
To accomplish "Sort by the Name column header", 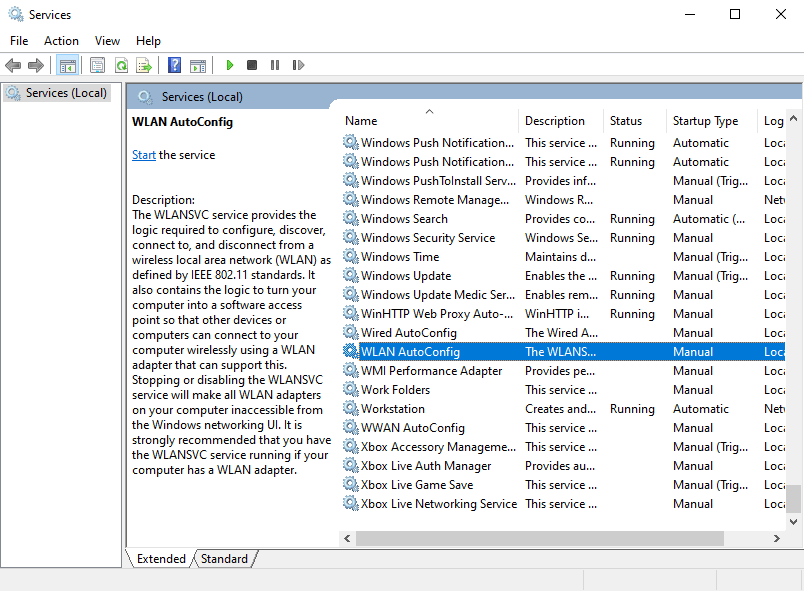I will tap(430, 120).
